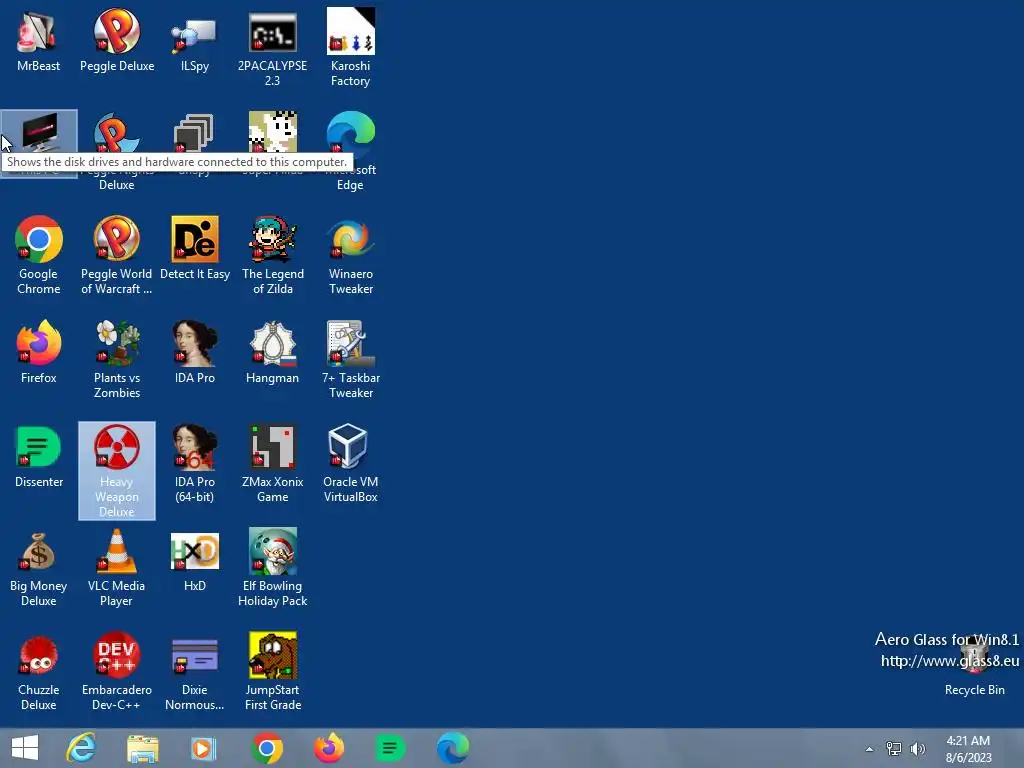Select the dnSpy stacked-windows icon
The height and width of the screenshot is (768, 1024).
[x=194, y=133]
